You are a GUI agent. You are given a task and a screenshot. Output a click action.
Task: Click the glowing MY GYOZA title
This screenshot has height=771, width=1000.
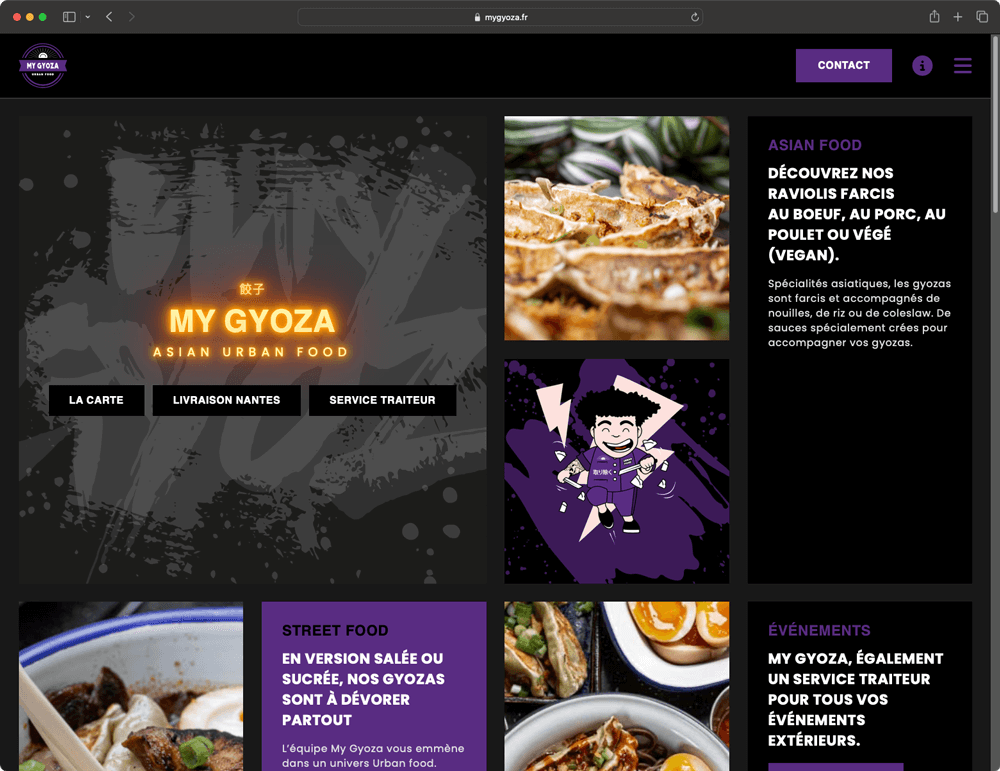252,321
